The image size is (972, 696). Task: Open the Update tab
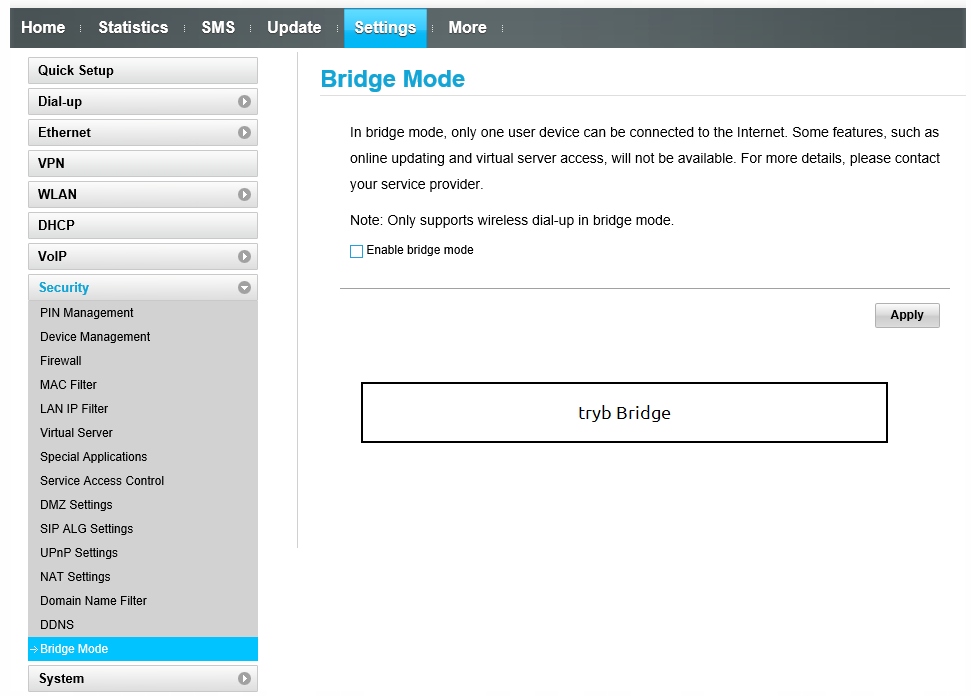[x=294, y=28]
